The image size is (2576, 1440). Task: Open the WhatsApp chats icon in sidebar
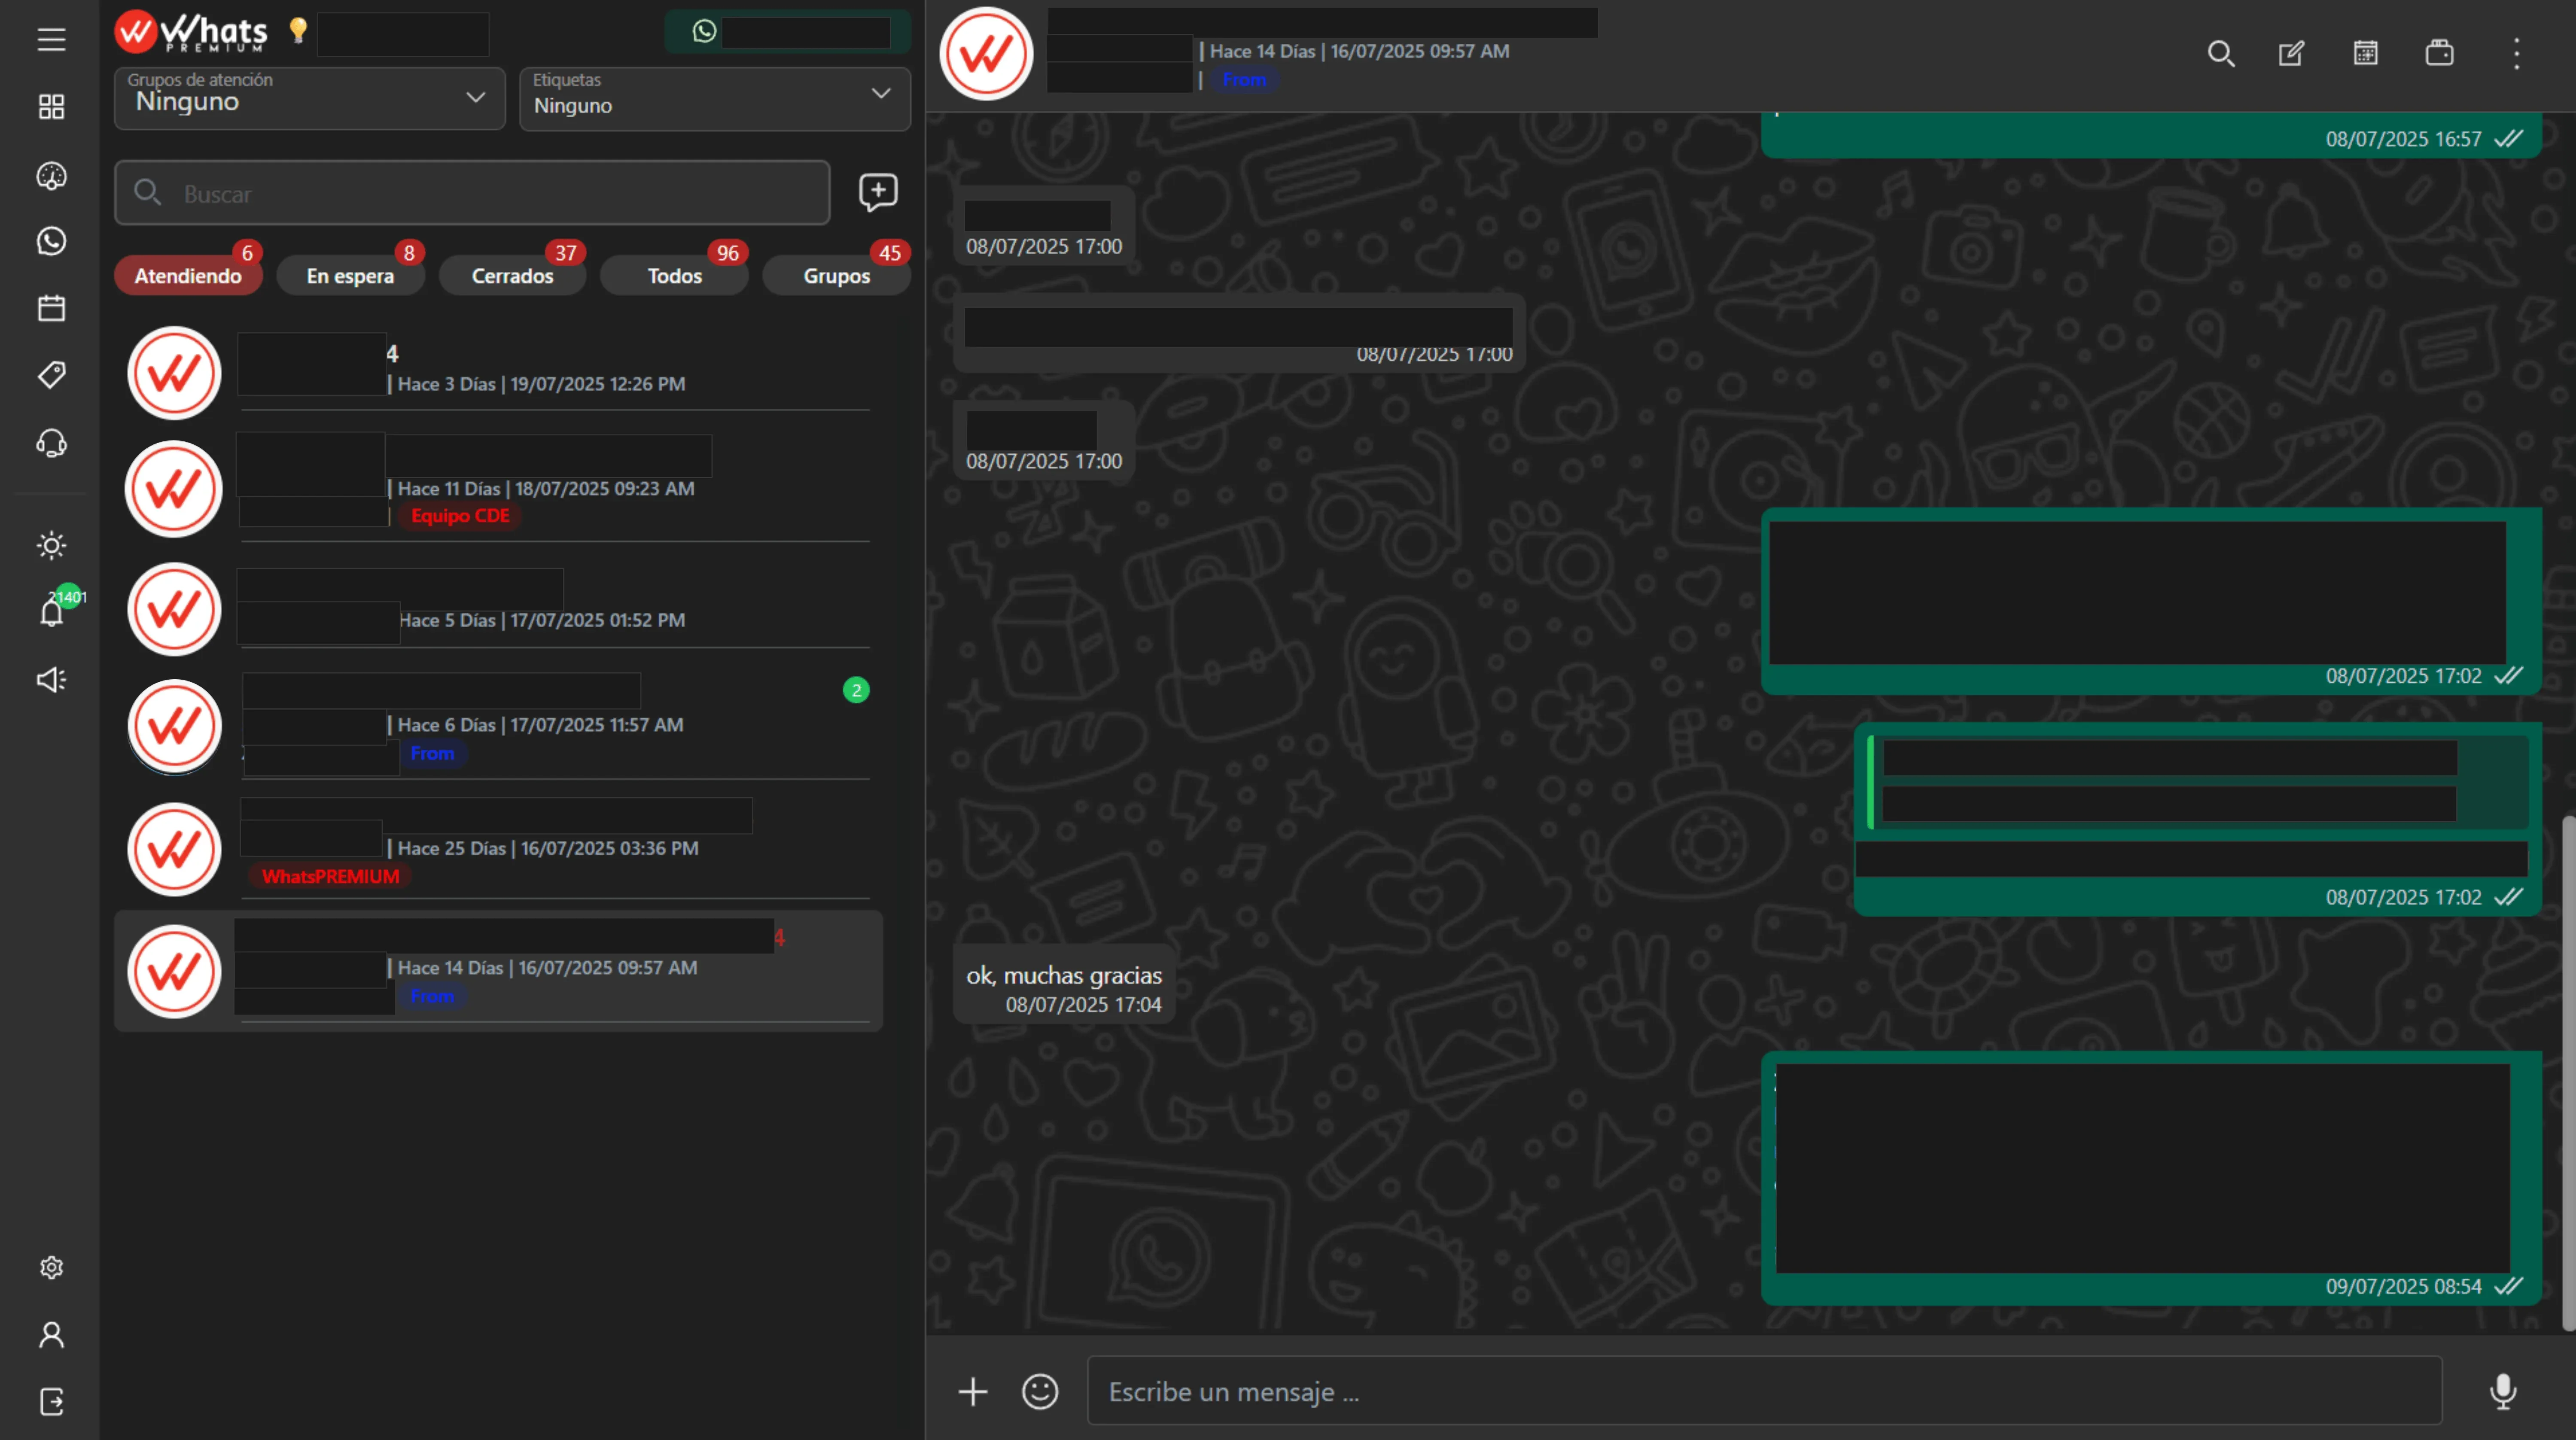coord(51,241)
